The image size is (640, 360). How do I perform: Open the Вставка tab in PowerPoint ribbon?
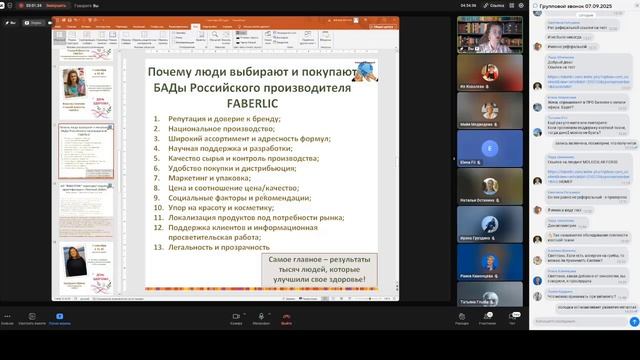(86, 27)
